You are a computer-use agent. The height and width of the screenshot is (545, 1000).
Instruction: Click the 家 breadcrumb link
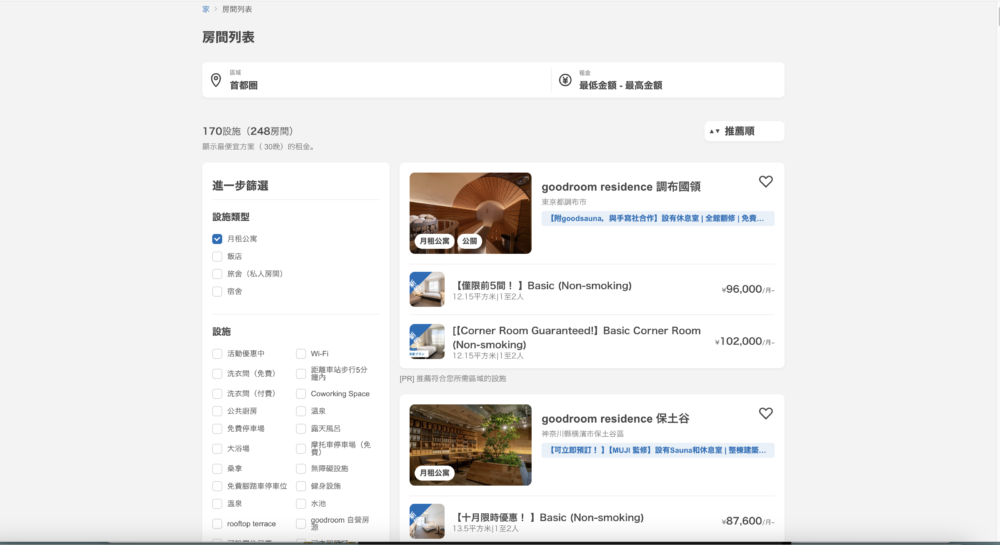click(206, 9)
